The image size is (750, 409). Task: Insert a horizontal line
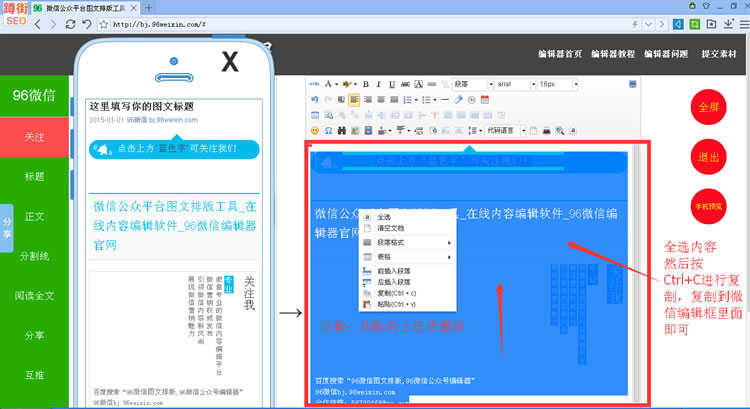coord(445,100)
